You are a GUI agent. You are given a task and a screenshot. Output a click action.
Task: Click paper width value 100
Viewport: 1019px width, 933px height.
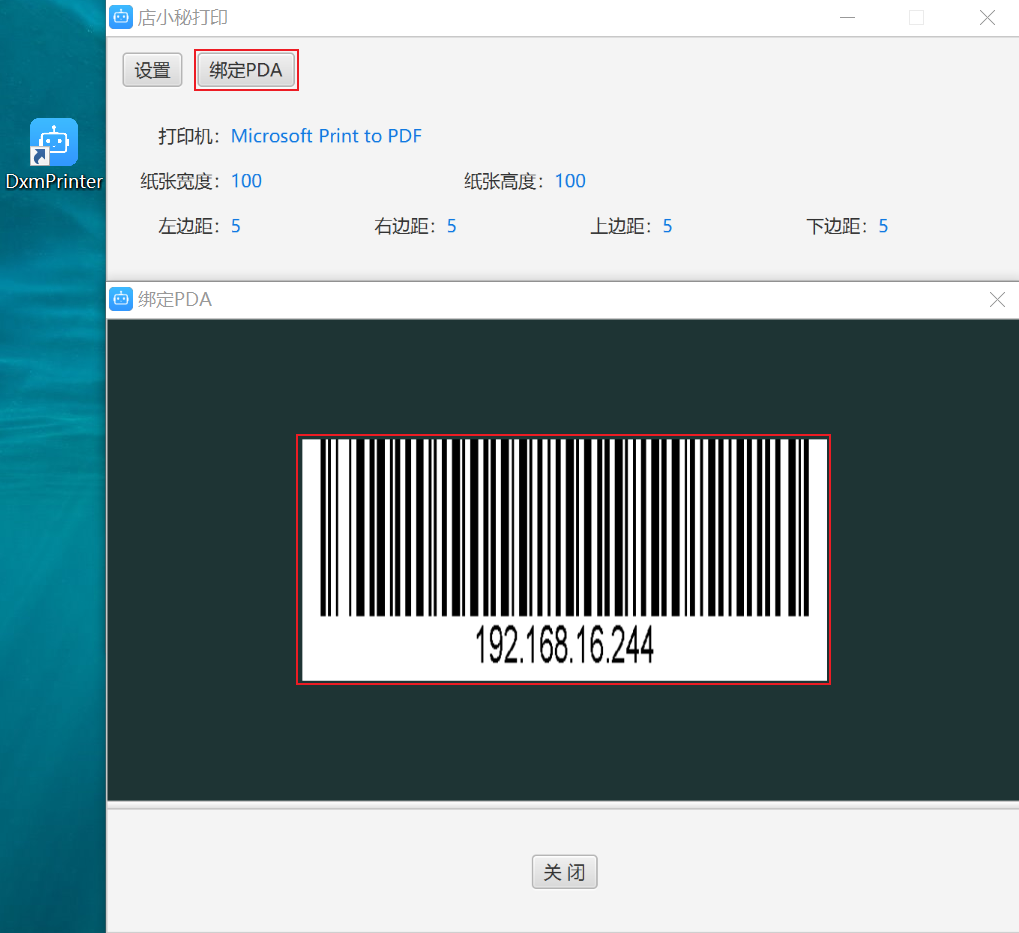[x=246, y=181]
